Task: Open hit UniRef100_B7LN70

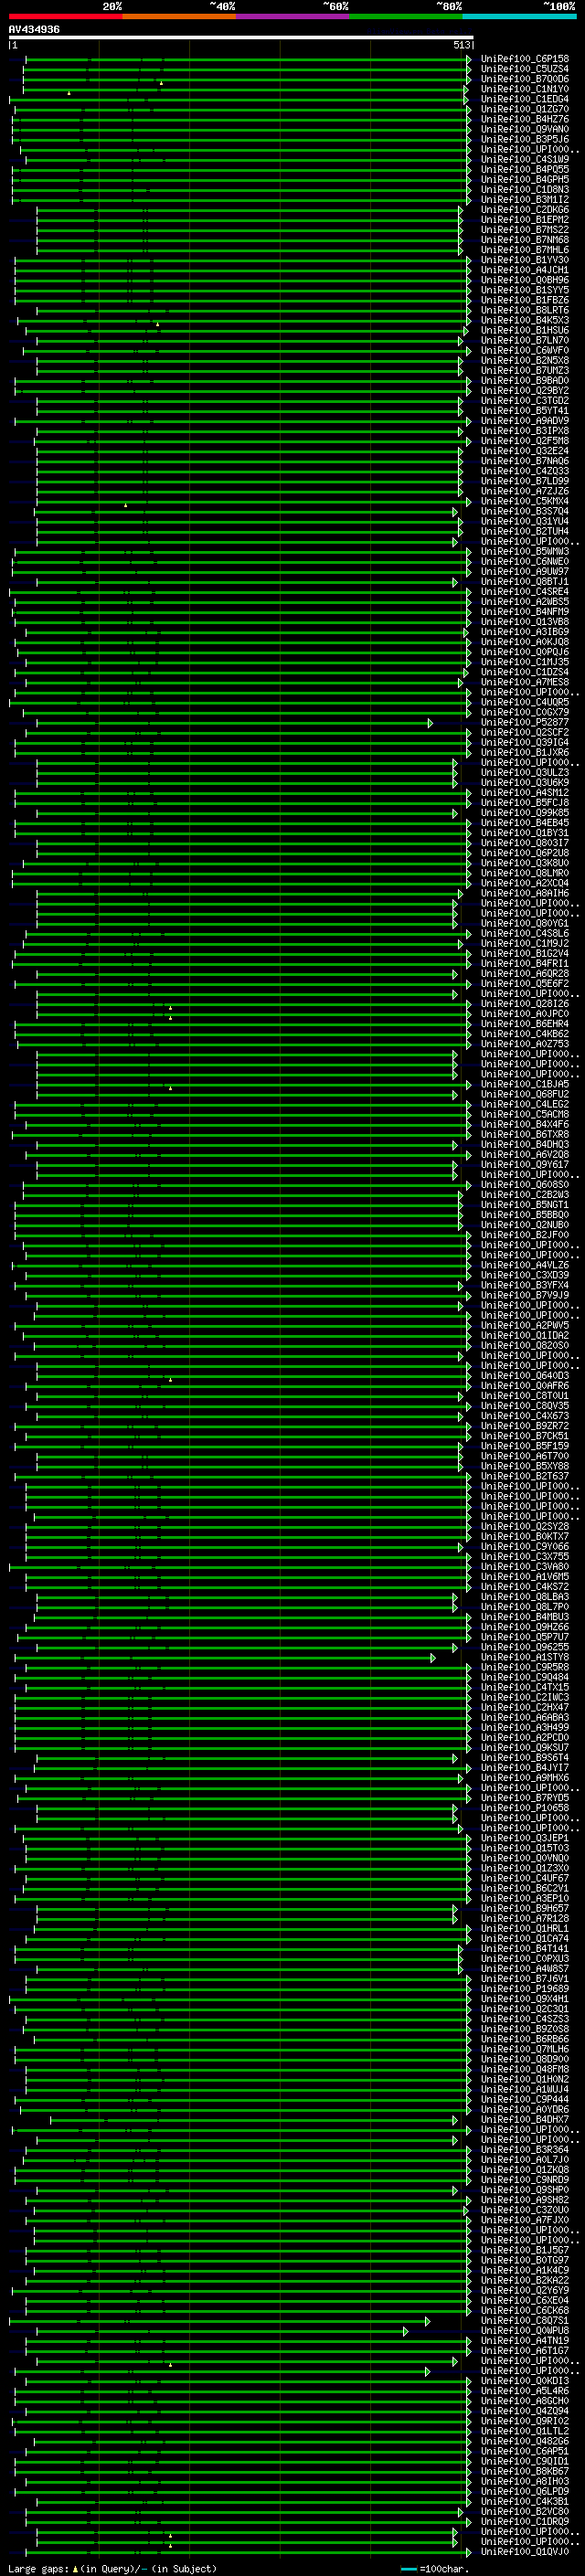Action: [x=525, y=340]
